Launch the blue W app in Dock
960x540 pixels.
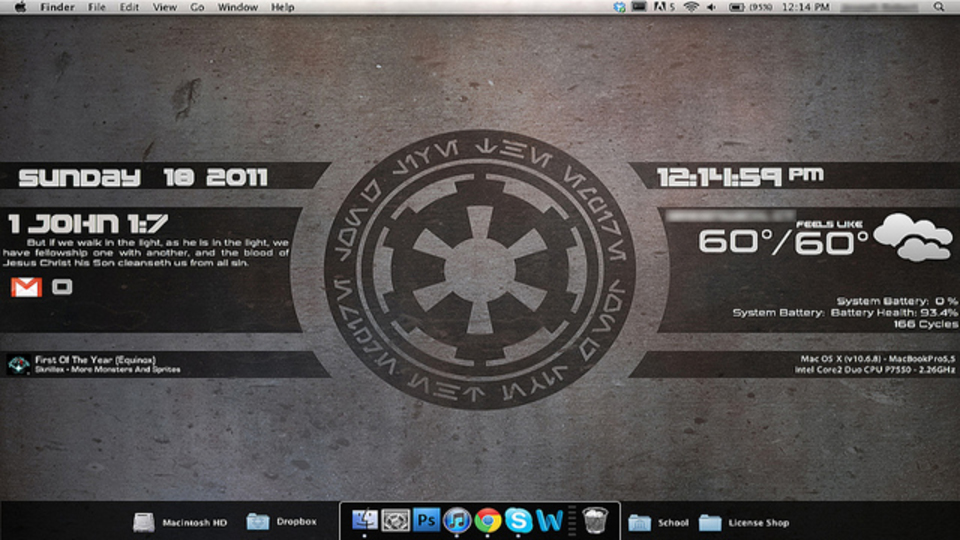[549, 520]
